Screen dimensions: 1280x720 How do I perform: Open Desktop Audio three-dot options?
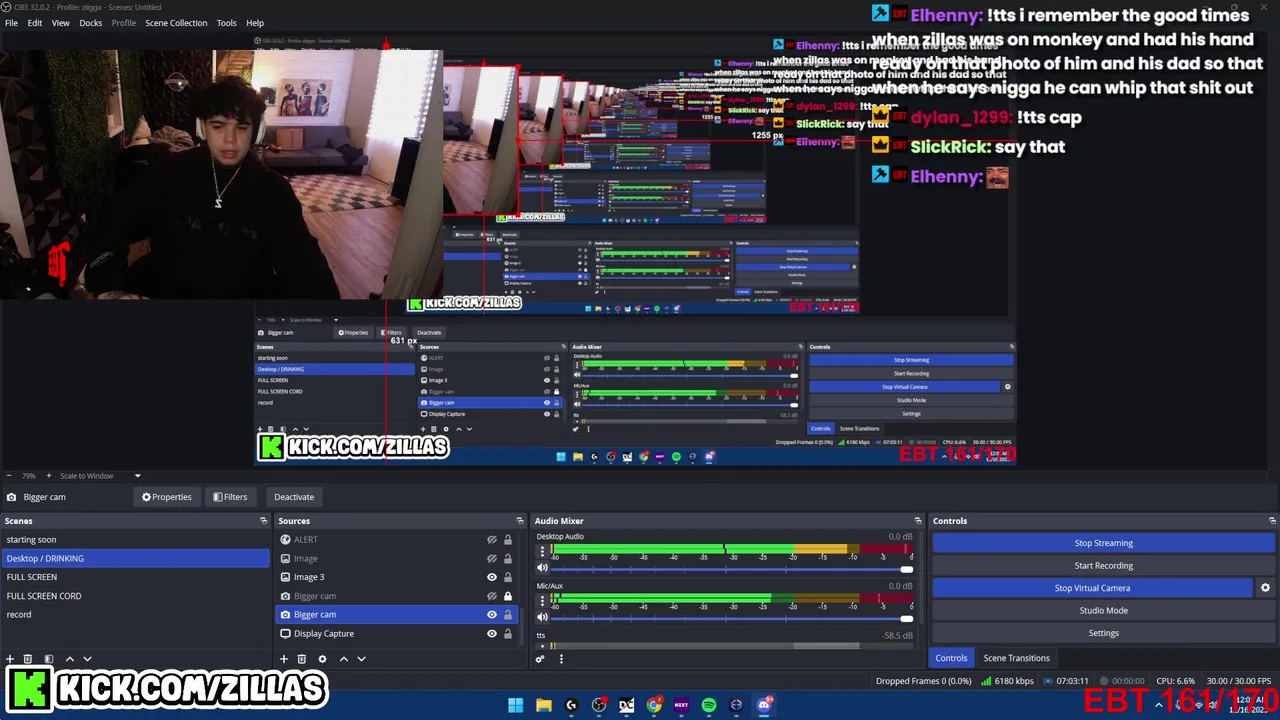click(542, 551)
